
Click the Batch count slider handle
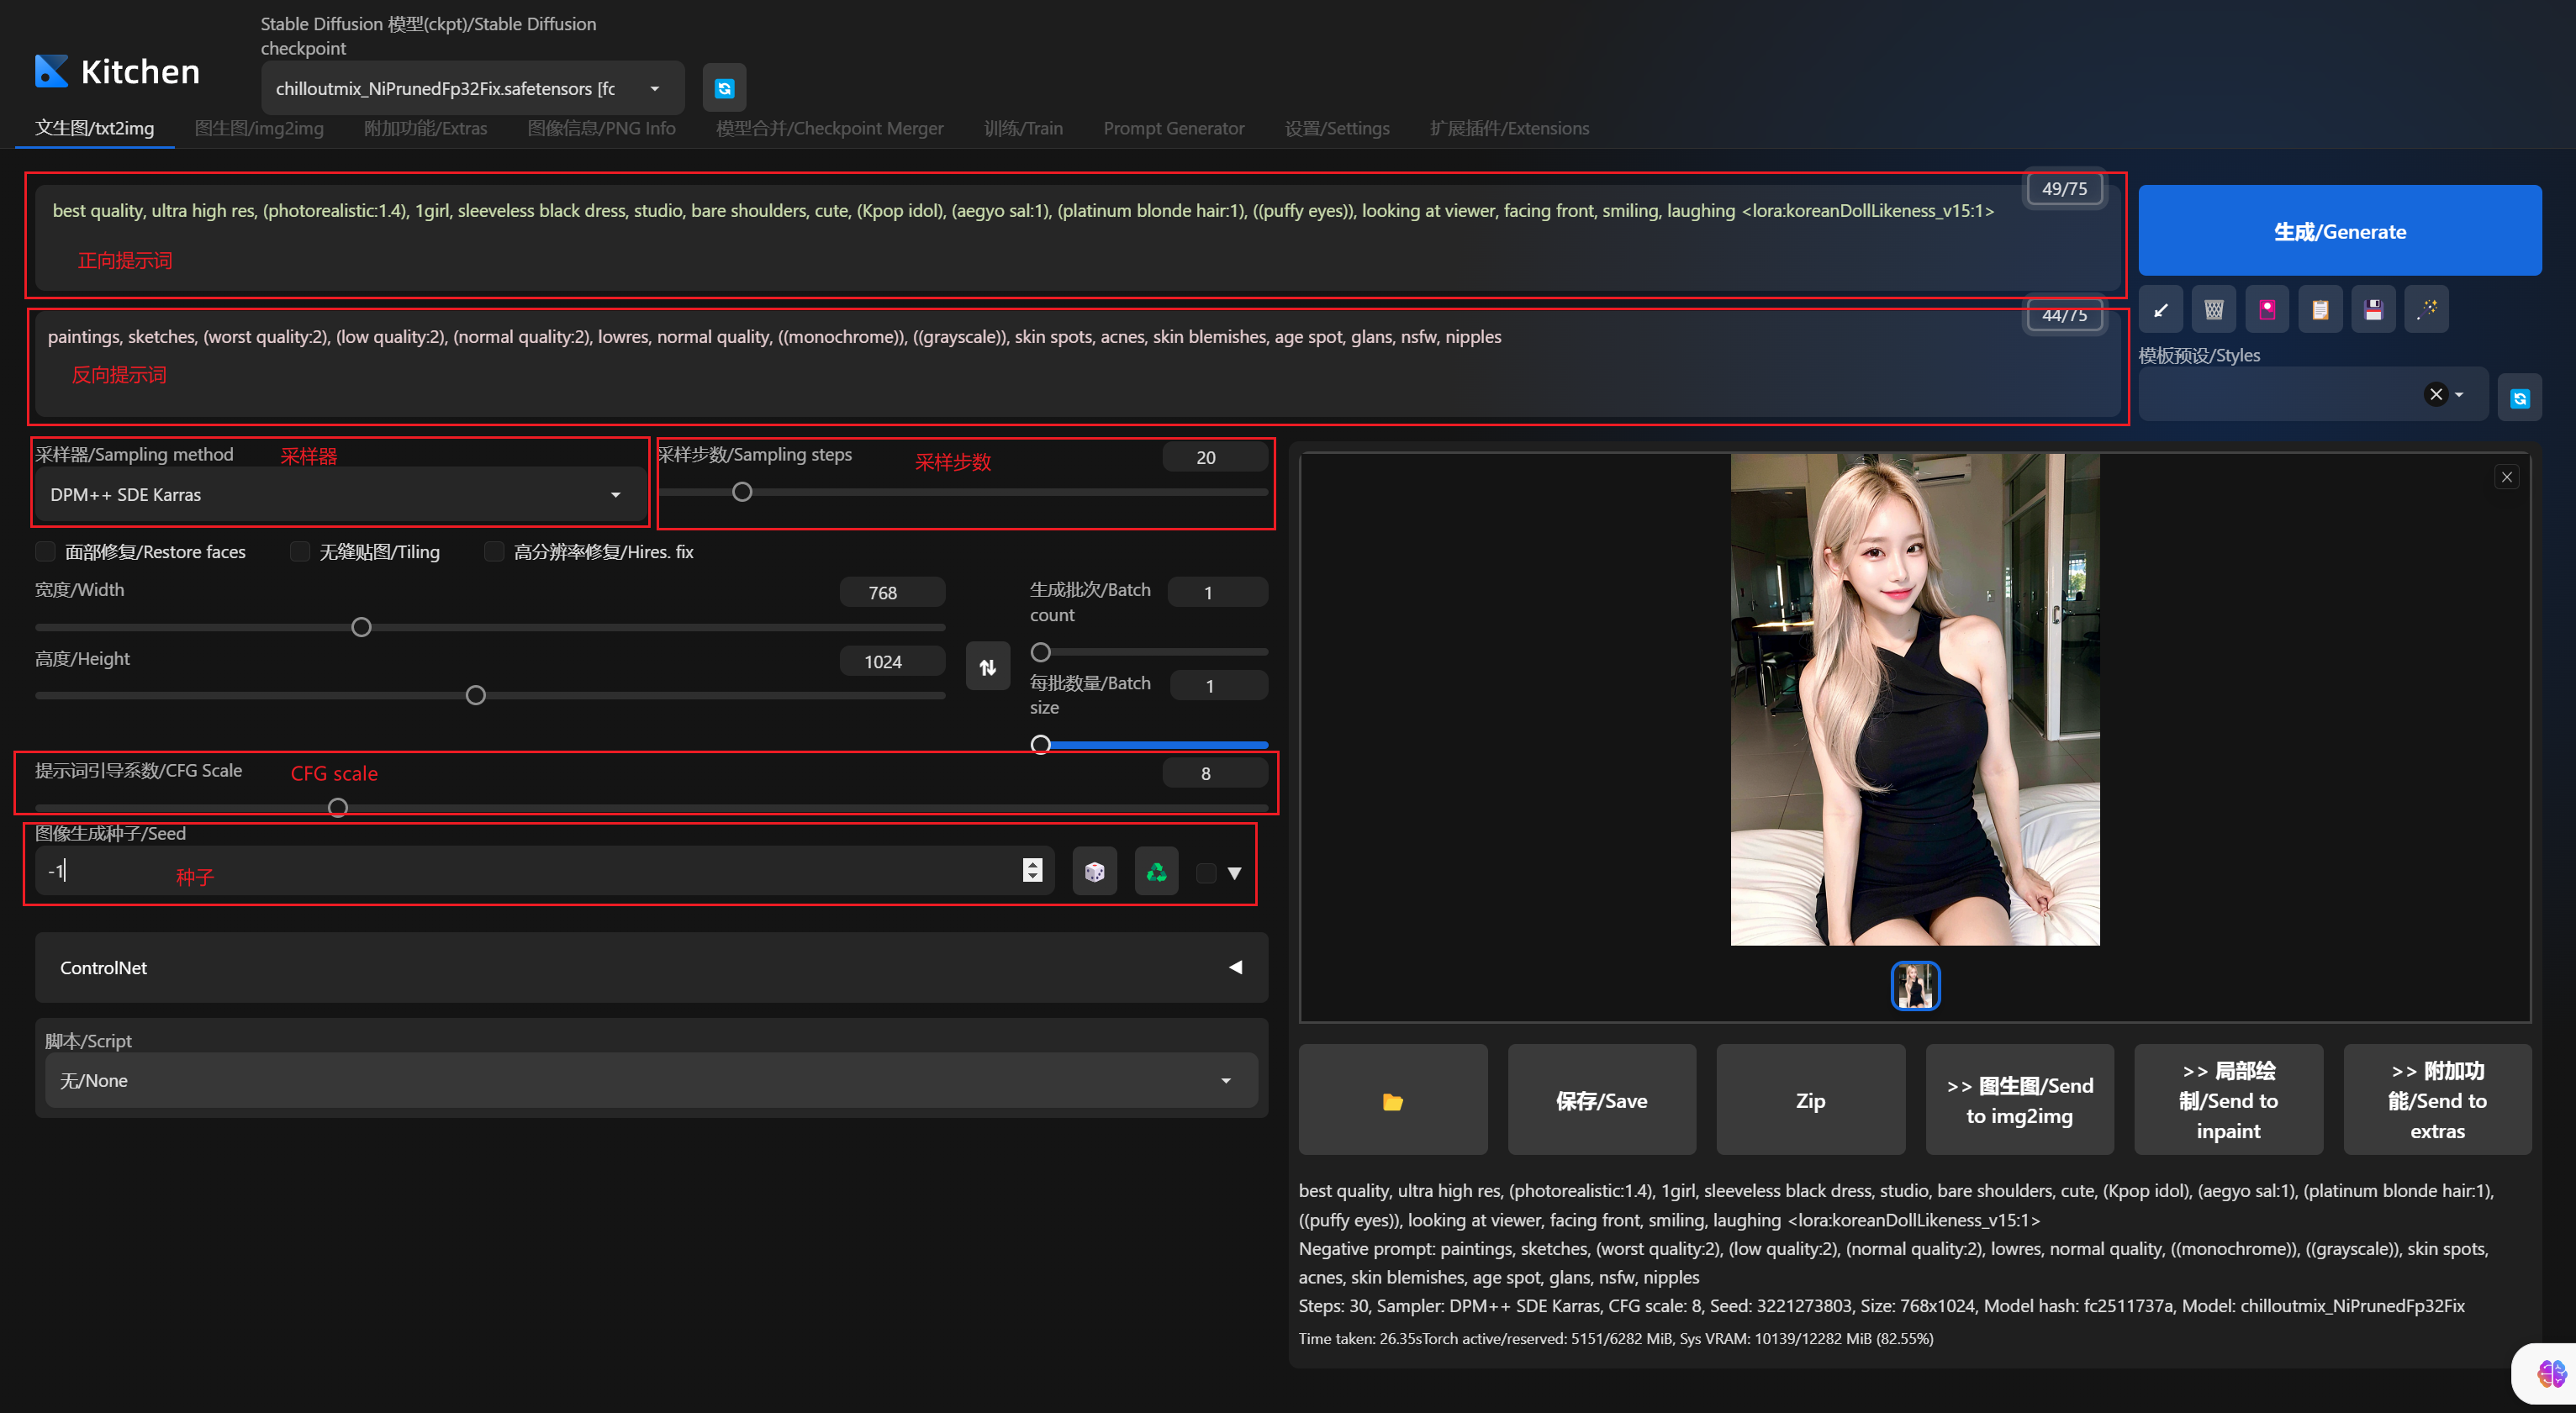click(1040, 652)
